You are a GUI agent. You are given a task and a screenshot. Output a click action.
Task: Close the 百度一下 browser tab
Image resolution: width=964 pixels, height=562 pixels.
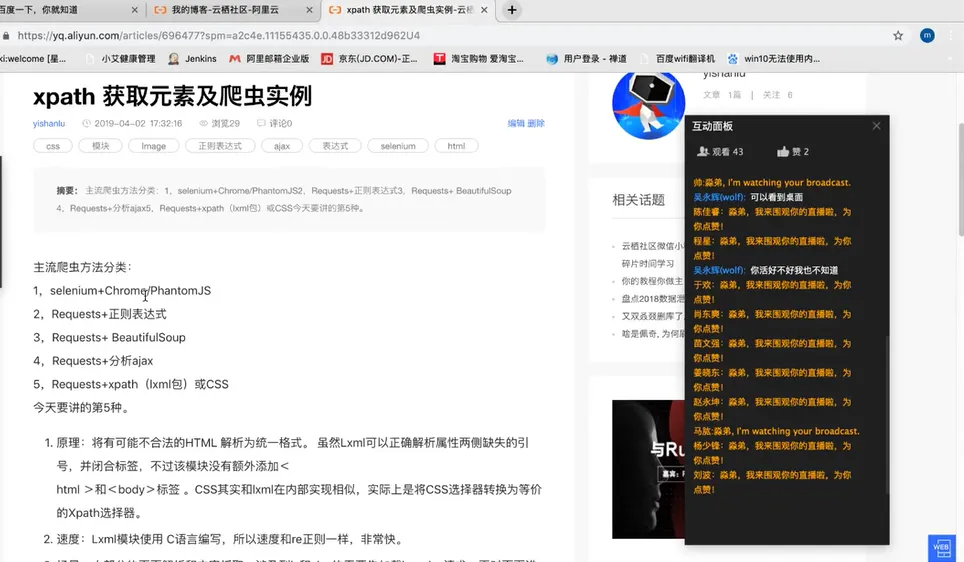click(135, 10)
